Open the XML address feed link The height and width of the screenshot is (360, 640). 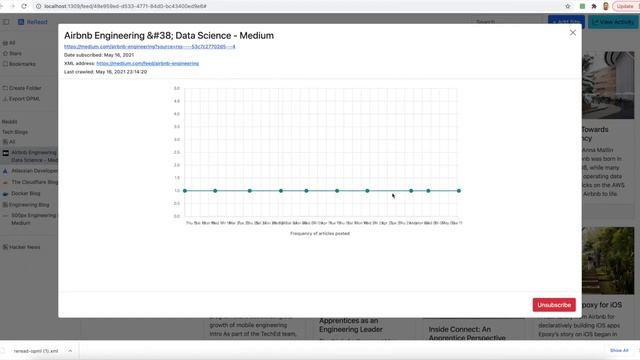(x=148, y=63)
